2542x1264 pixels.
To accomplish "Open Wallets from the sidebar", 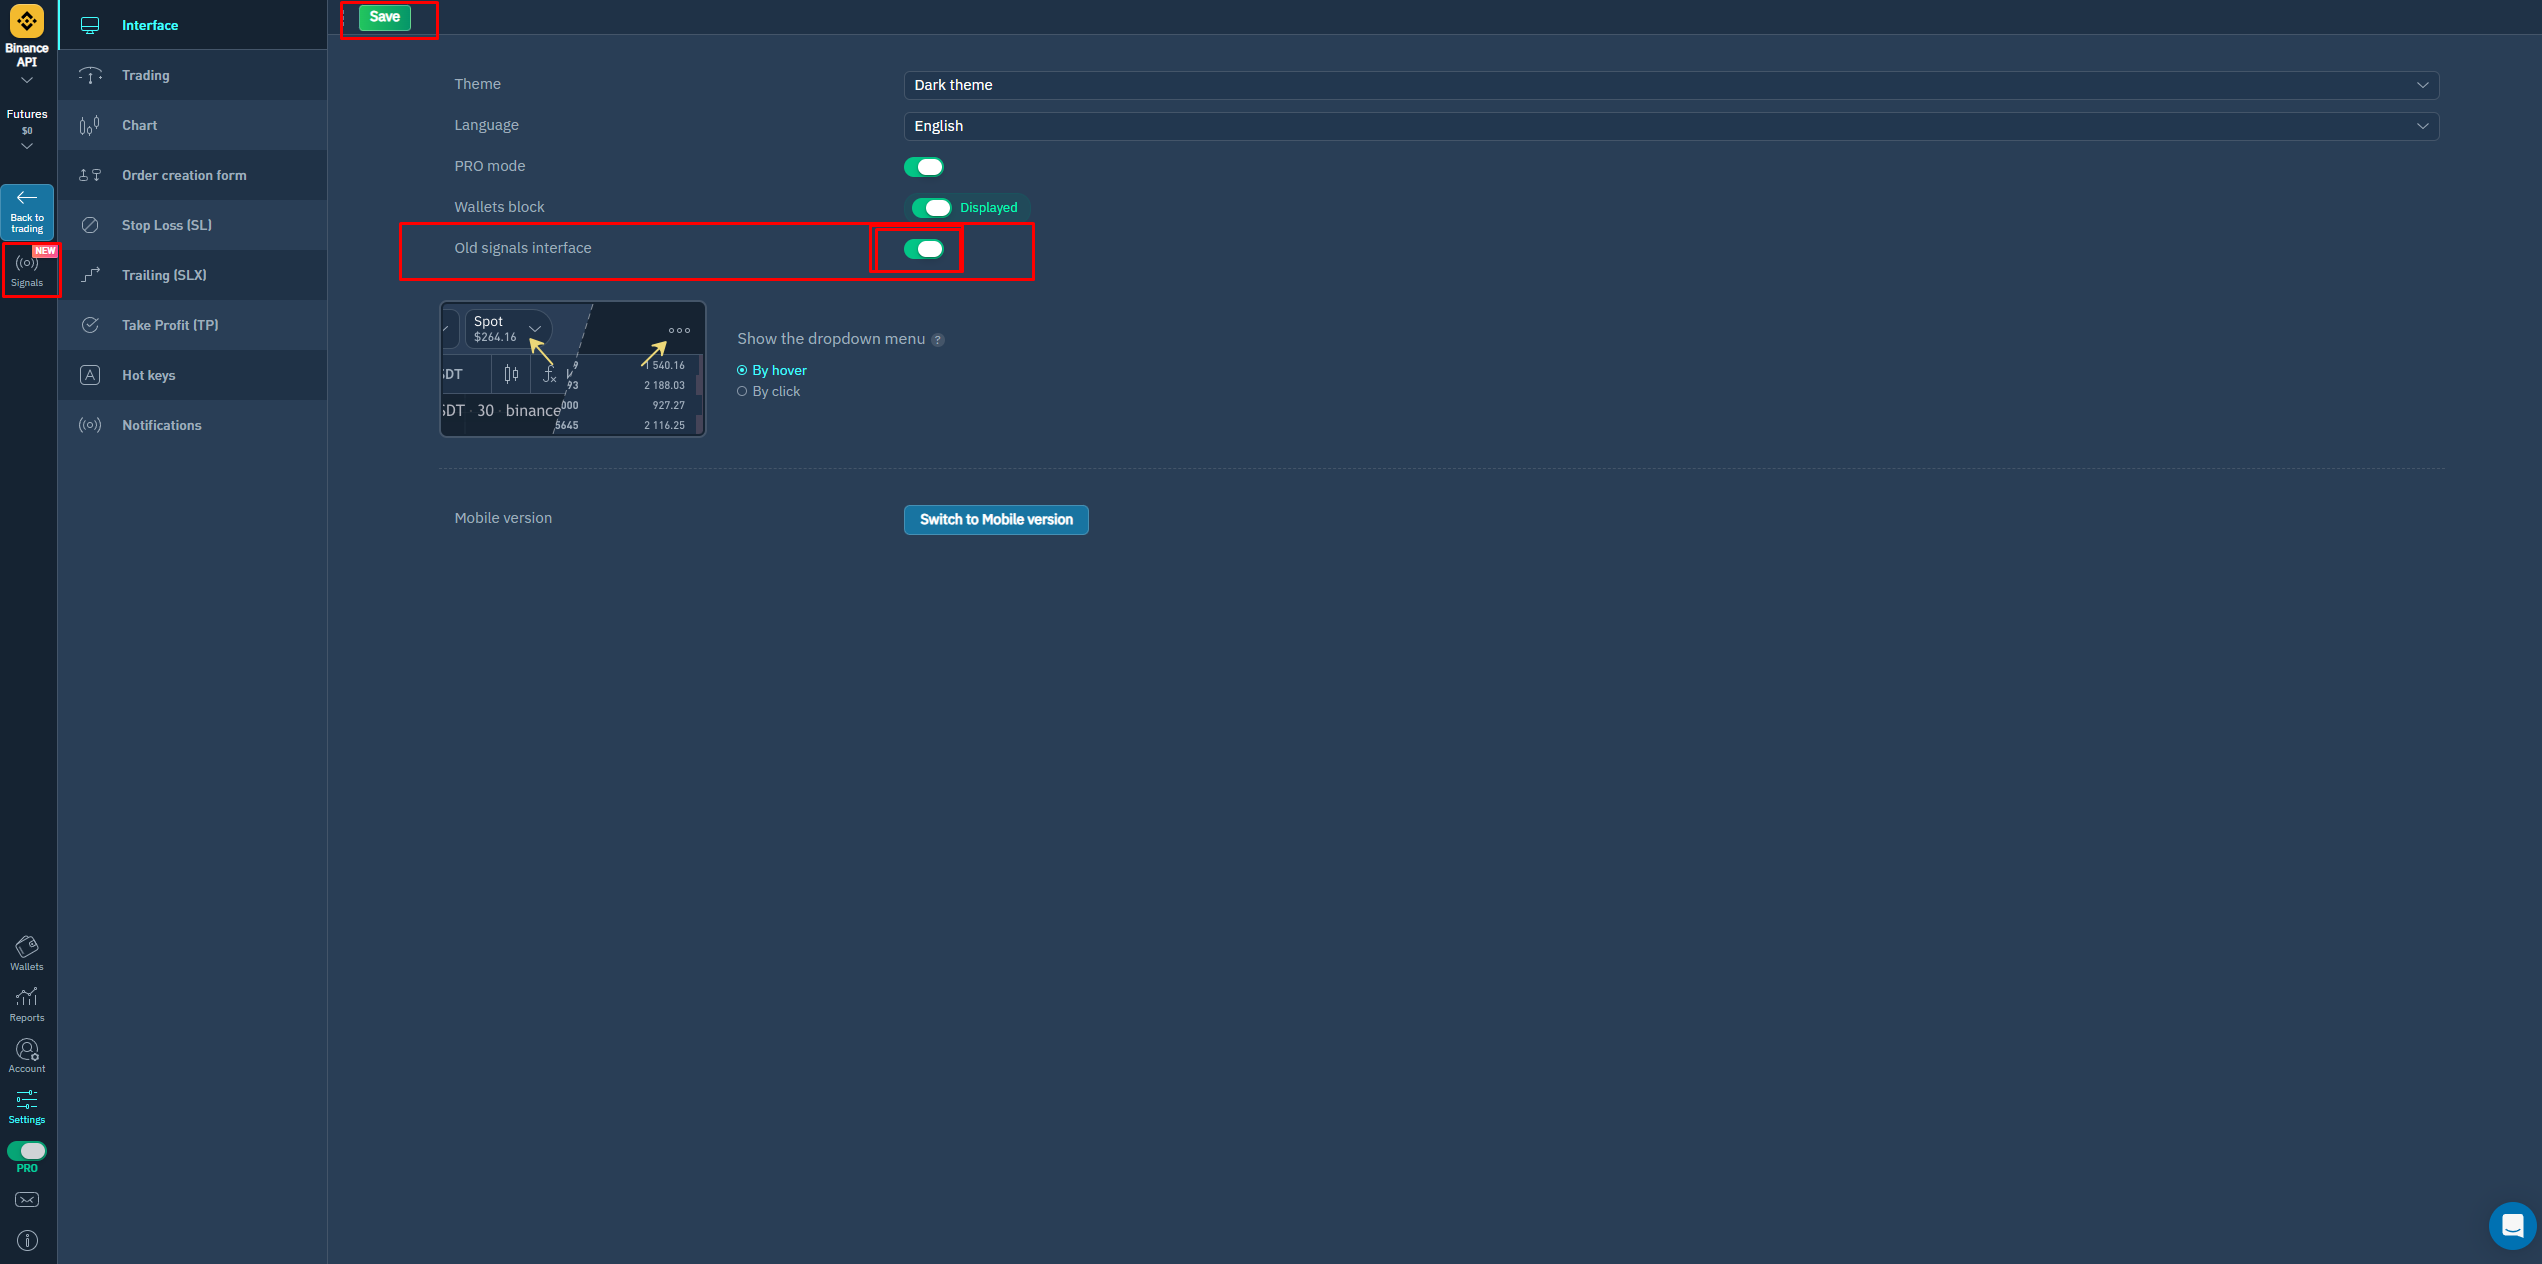I will 27,953.
